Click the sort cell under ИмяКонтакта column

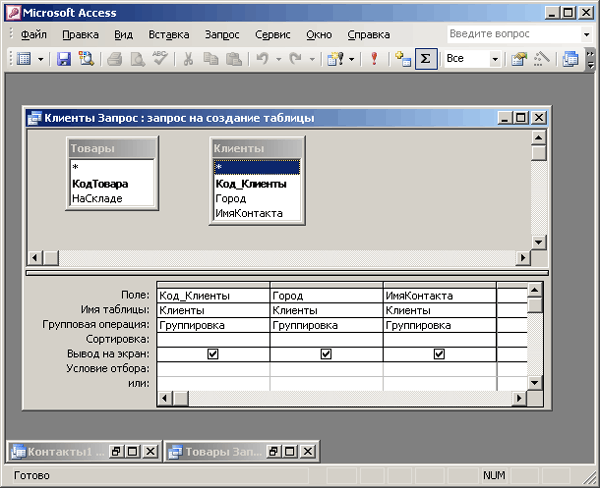[440, 340]
